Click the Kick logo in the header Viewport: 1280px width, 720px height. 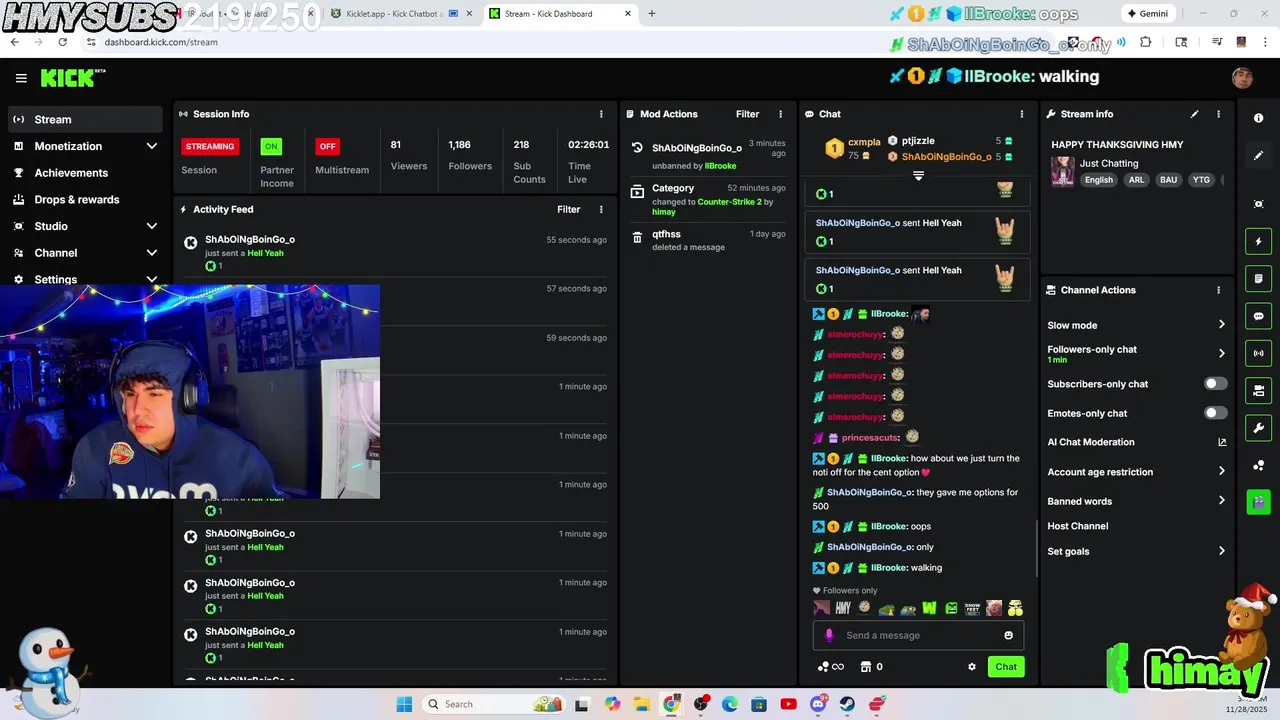click(x=72, y=78)
